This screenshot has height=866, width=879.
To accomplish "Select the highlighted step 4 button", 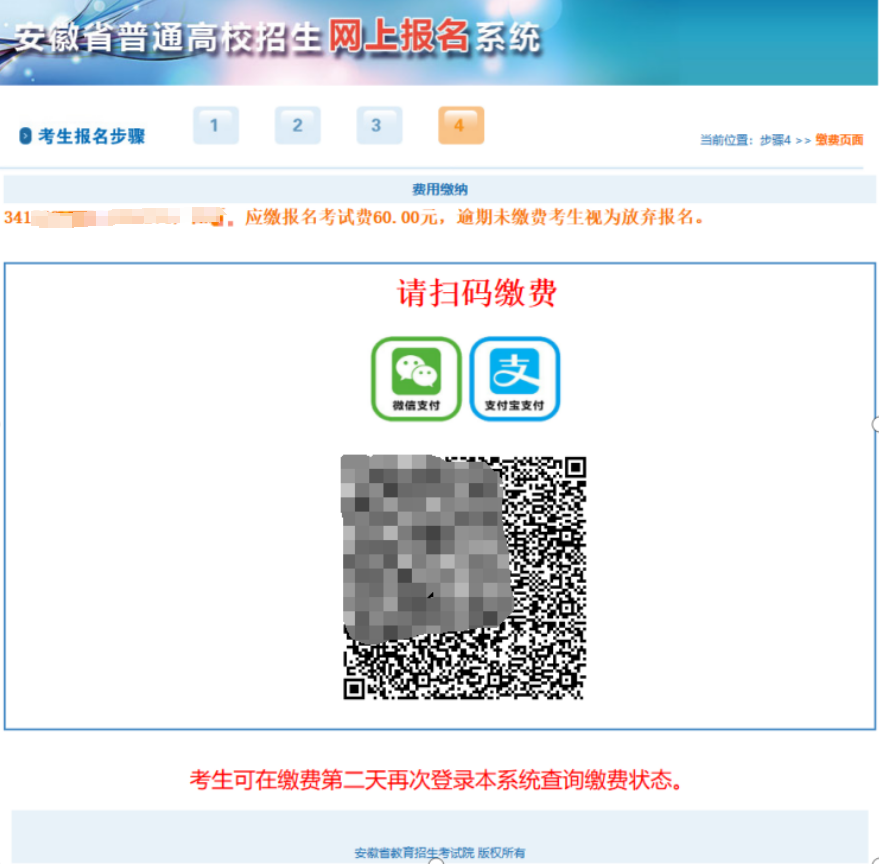I will click(460, 126).
